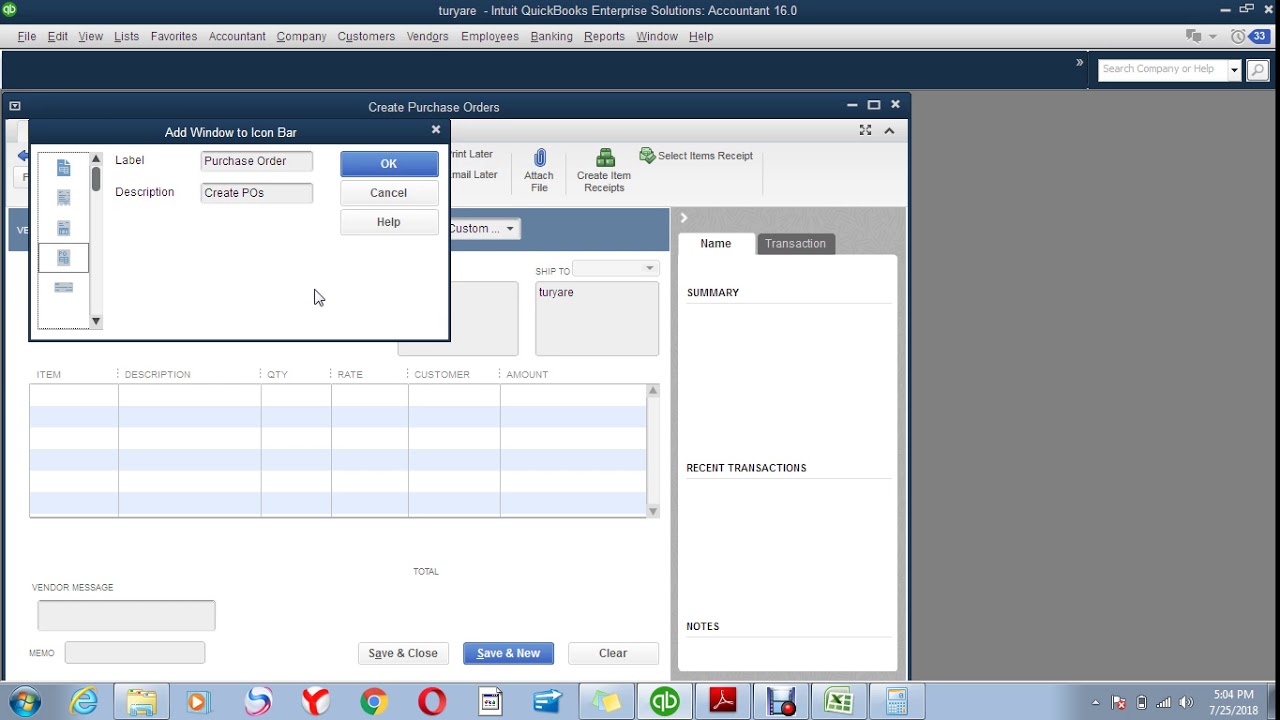Image resolution: width=1280 pixels, height=720 pixels.
Task: Click the ship-to address box showing turyare
Action: 597,318
